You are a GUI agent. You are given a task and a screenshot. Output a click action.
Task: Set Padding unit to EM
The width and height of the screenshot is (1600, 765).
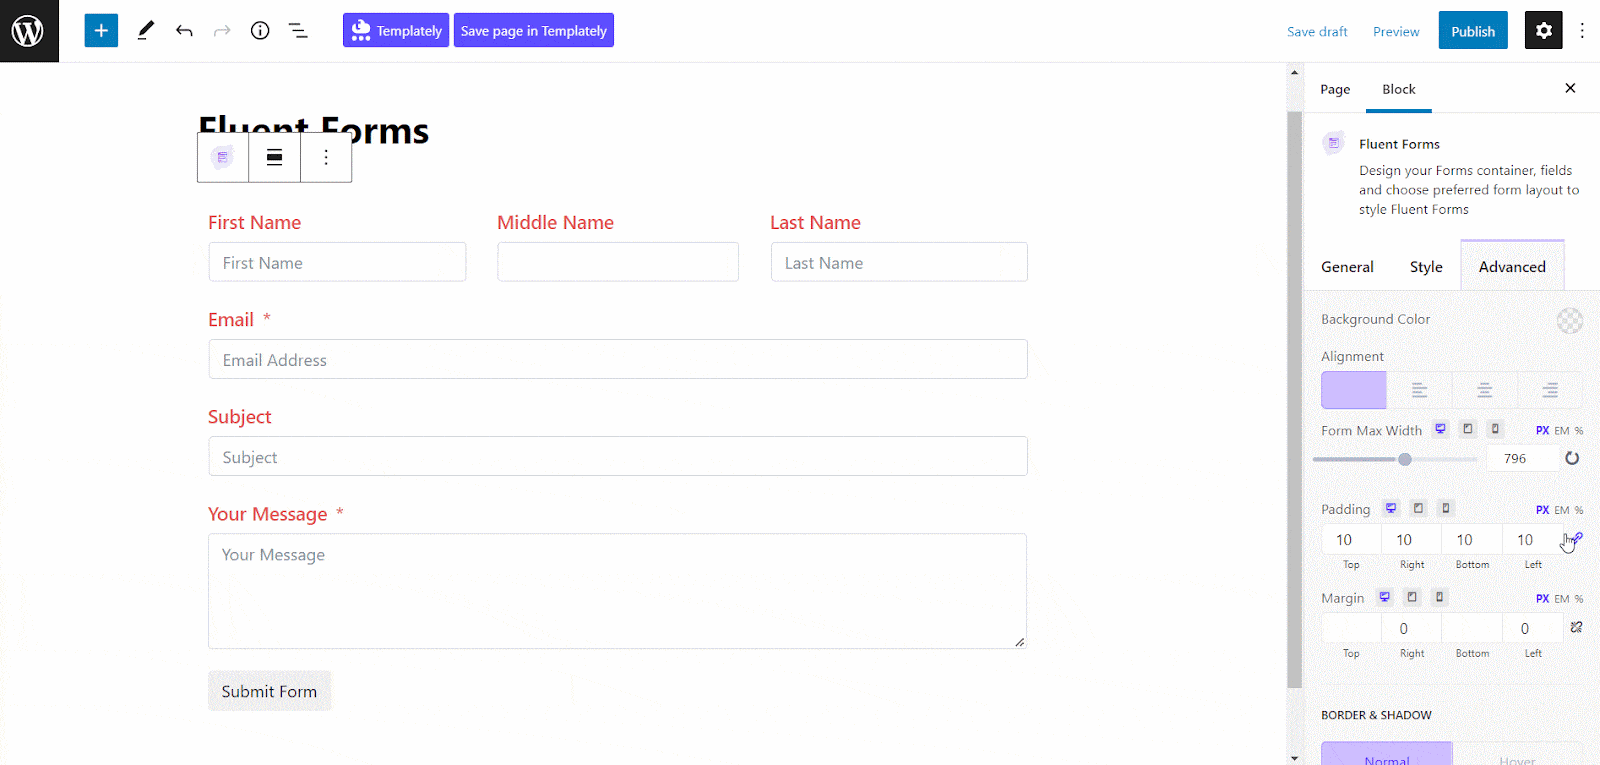click(x=1562, y=510)
